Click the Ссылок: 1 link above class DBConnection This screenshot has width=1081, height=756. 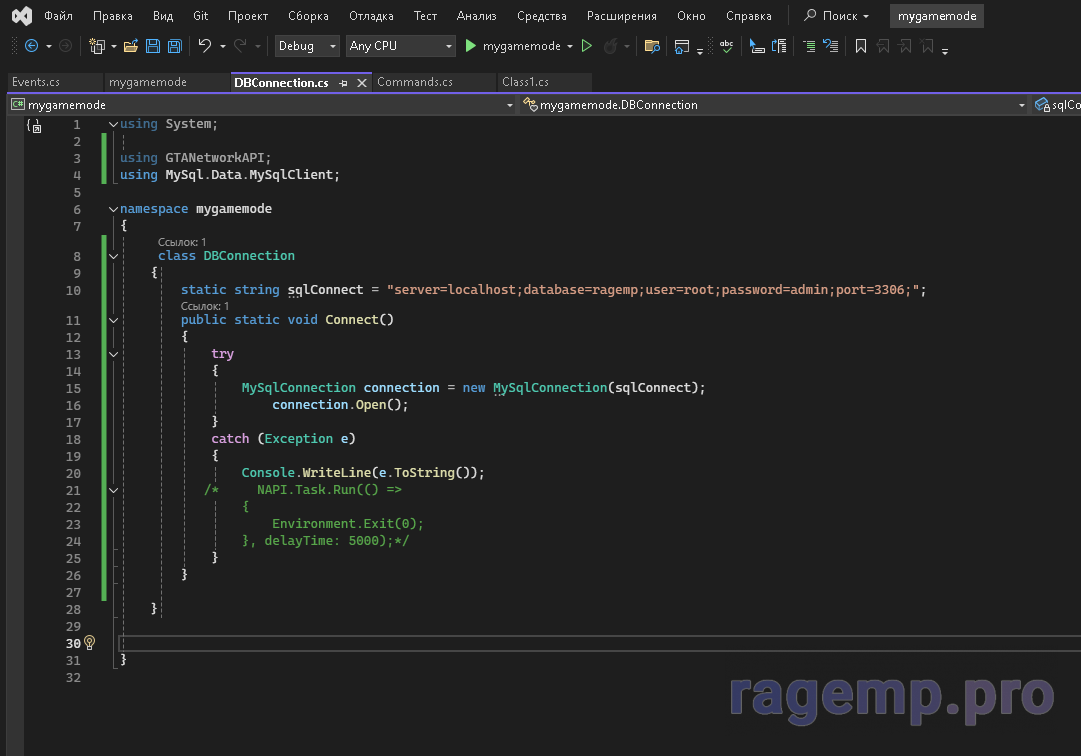[x=182, y=242]
